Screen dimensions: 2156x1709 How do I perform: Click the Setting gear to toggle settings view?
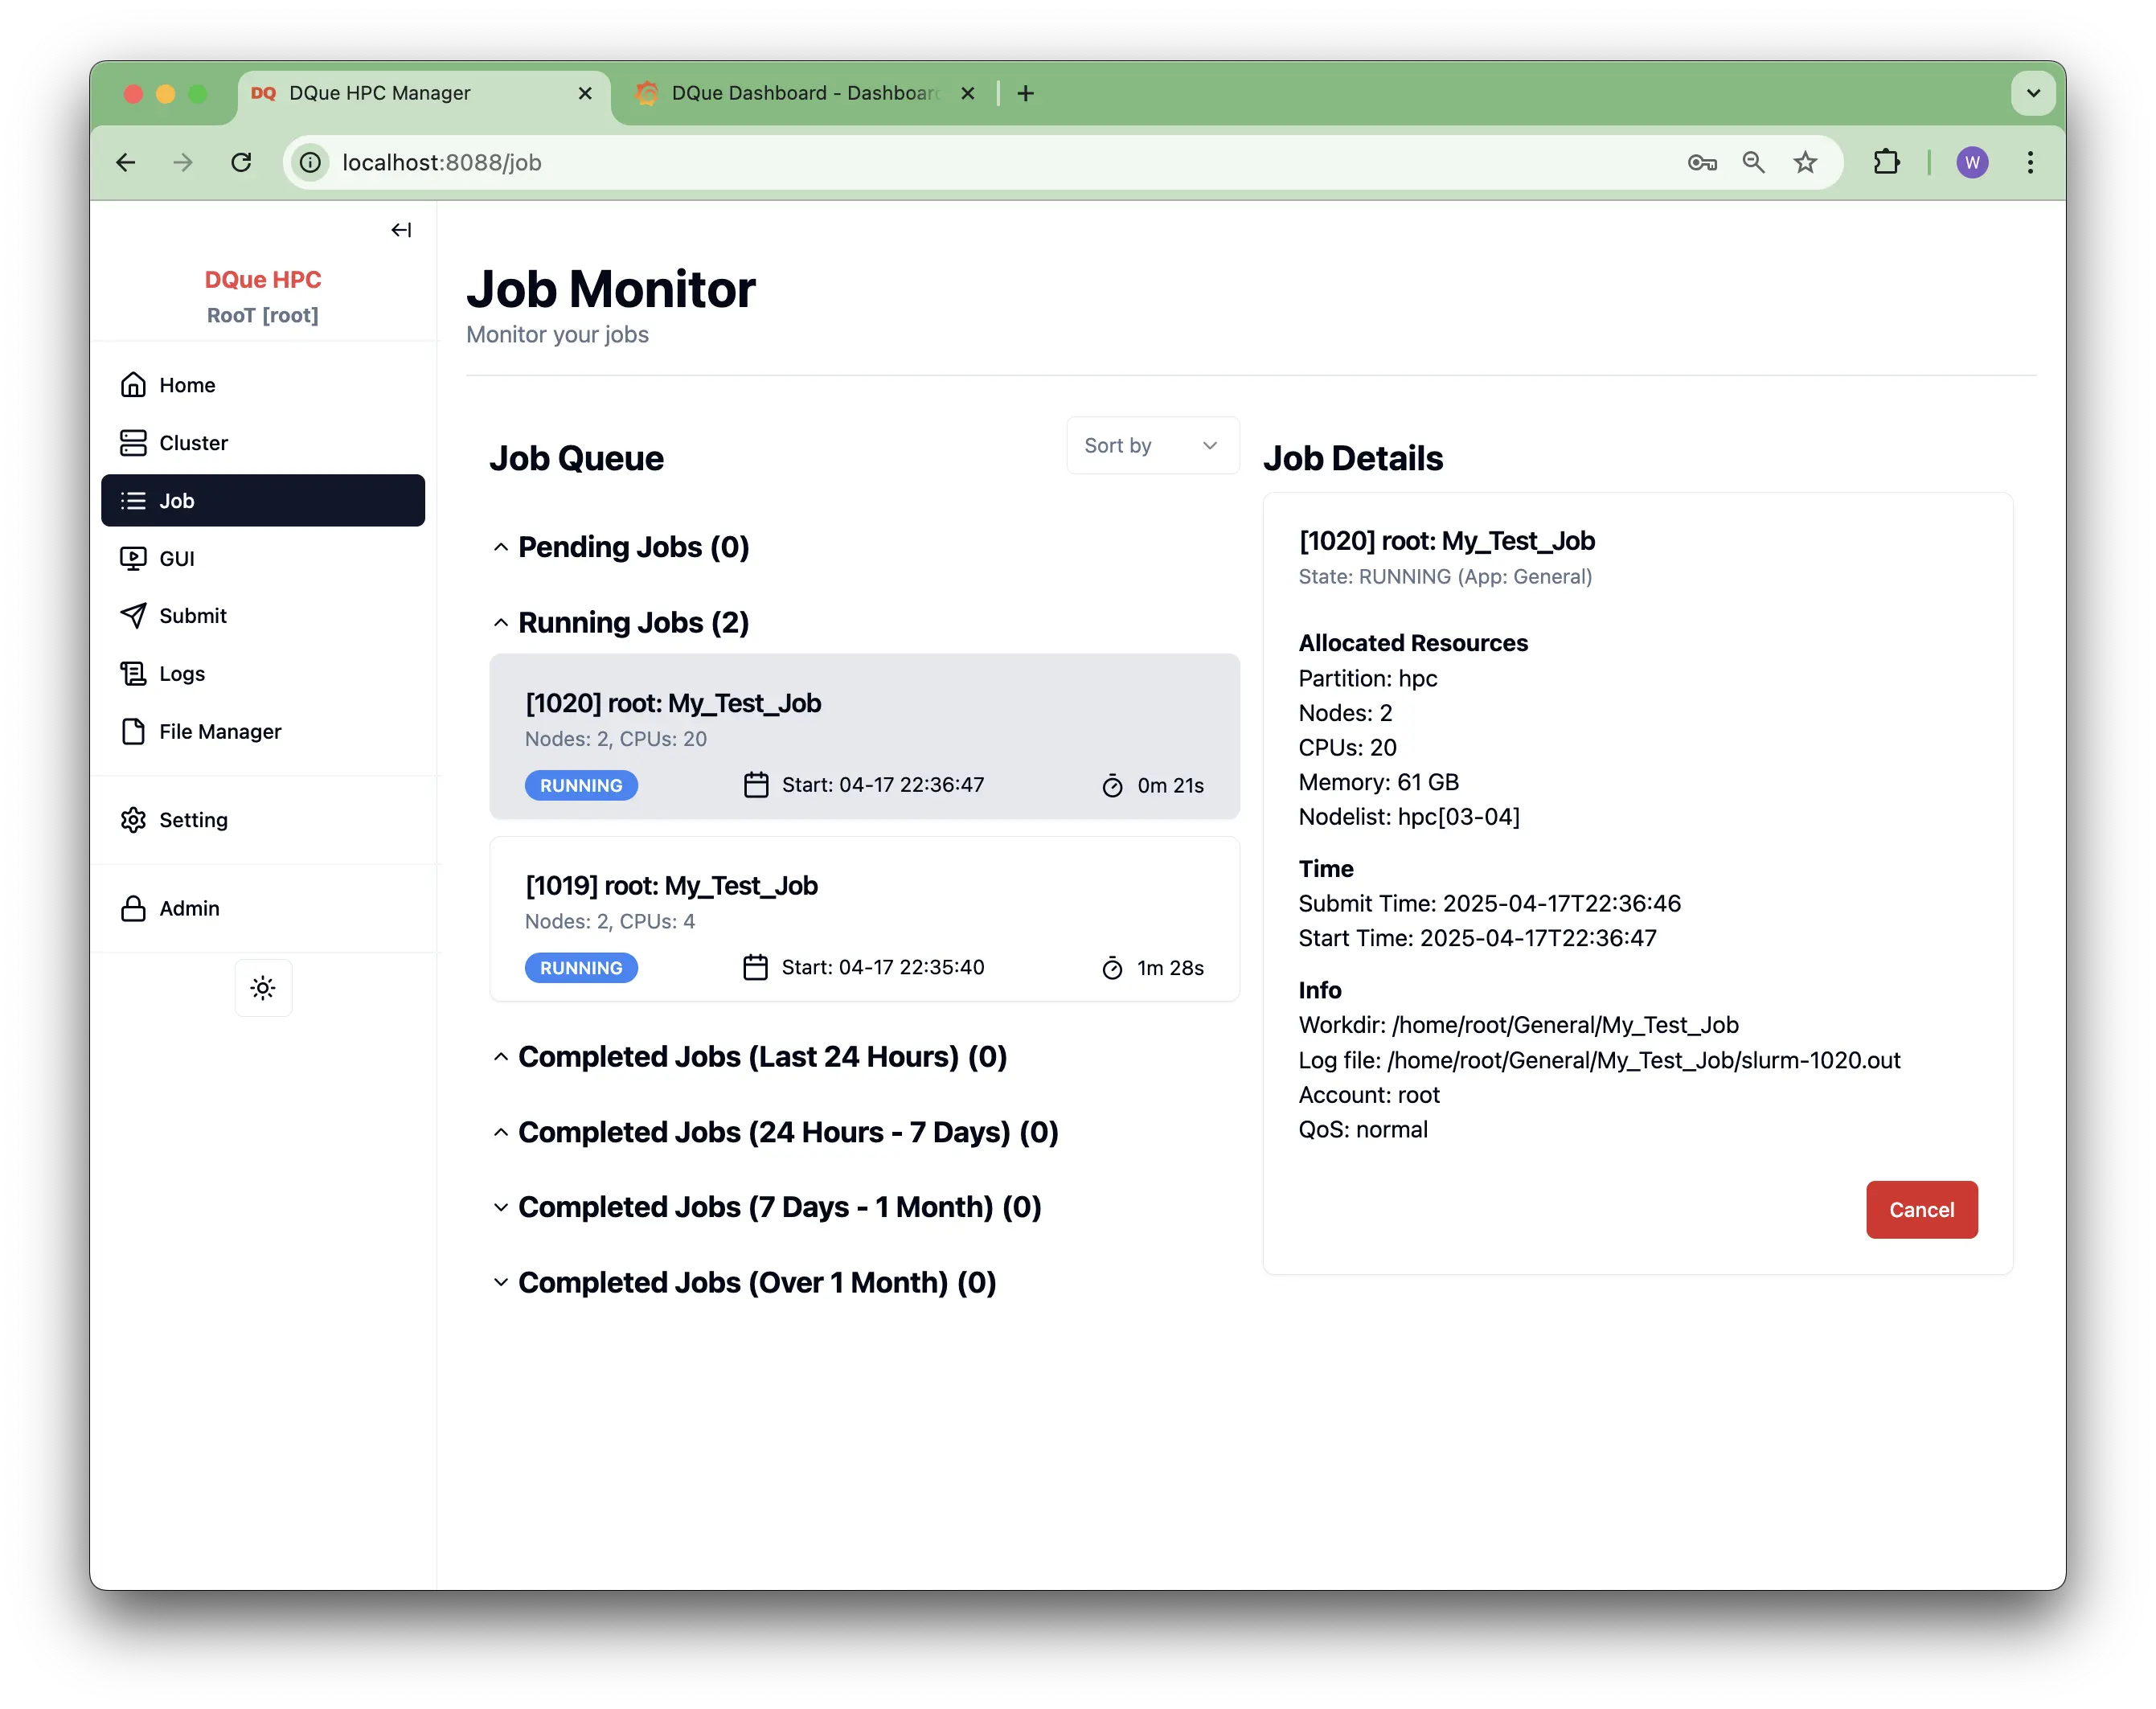pyautogui.click(x=134, y=820)
